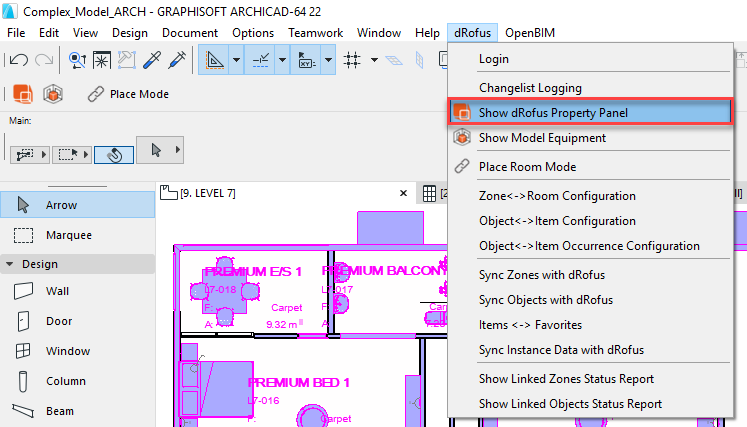Select the Wall tool

click(77, 291)
